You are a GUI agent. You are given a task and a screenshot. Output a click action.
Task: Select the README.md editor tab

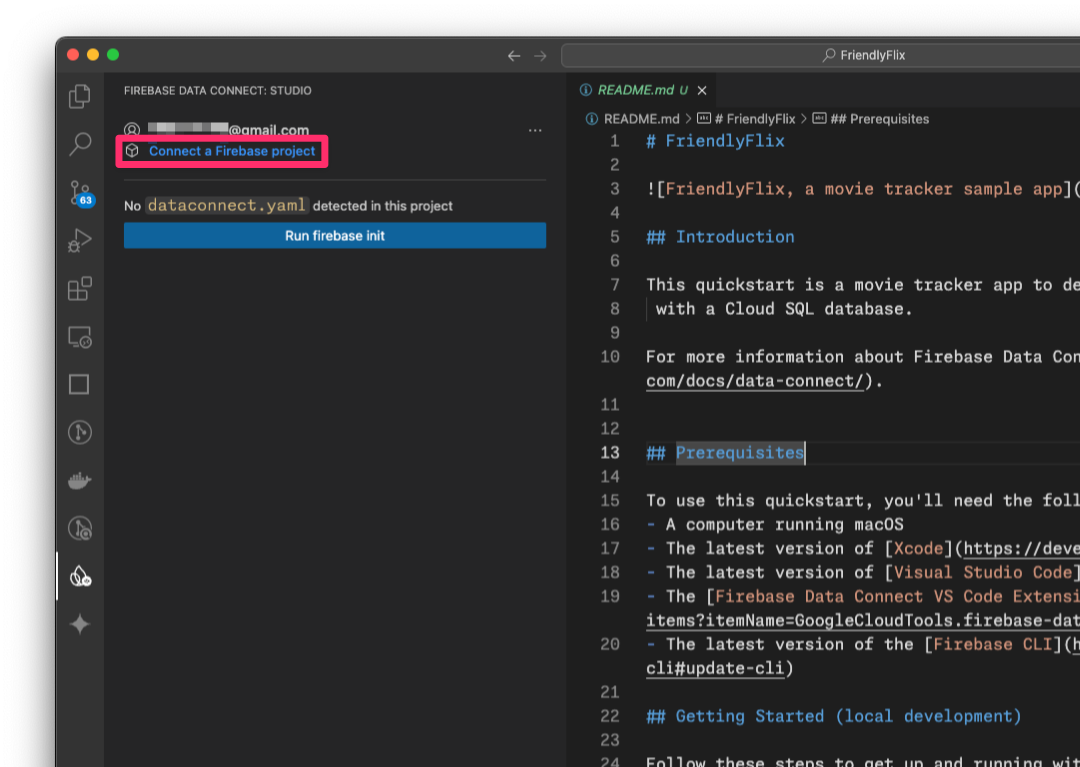click(x=635, y=90)
